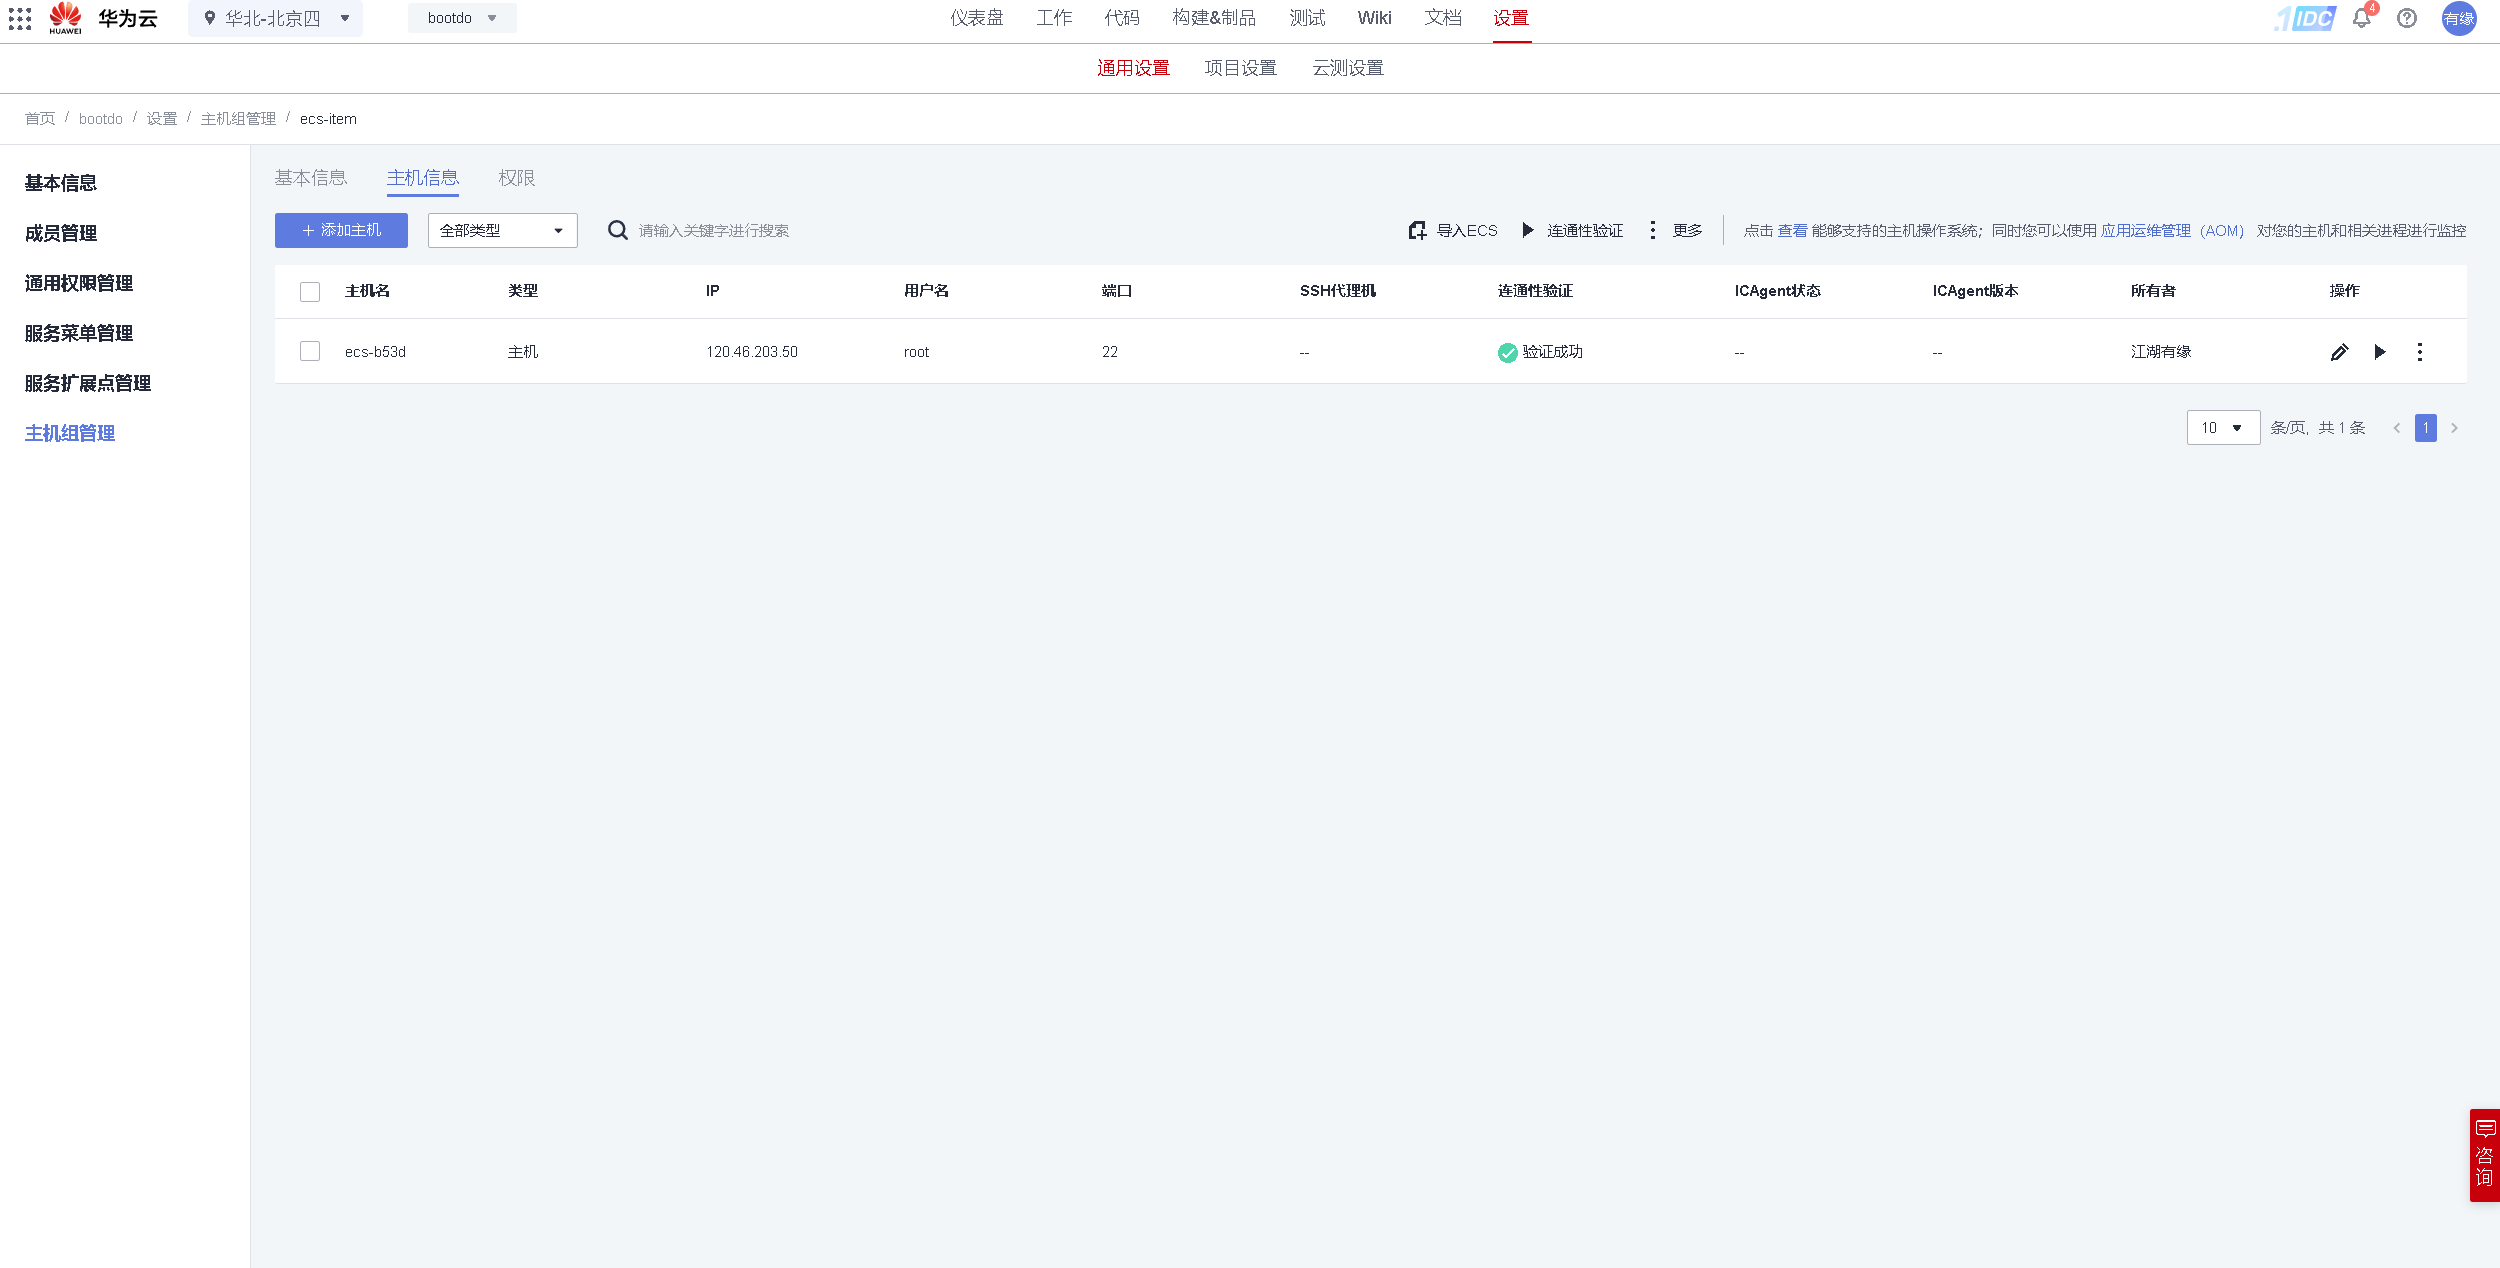Image resolution: width=2500 pixels, height=1268 pixels.
Task: Open the page size 10 dropdown
Action: click(2222, 428)
